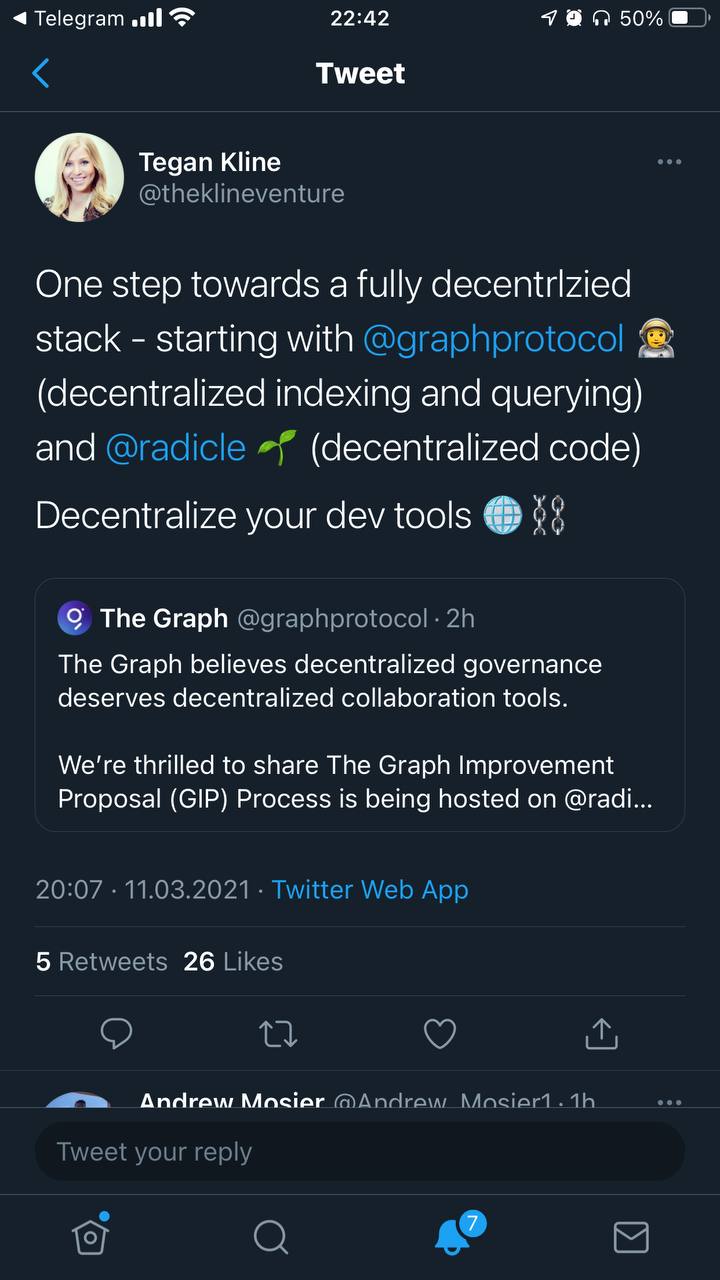Tap the reply speech bubble icon

117,1033
